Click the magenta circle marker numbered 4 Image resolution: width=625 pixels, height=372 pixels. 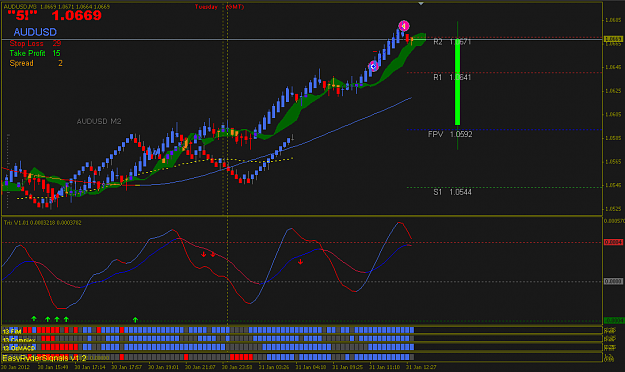tap(404, 26)
